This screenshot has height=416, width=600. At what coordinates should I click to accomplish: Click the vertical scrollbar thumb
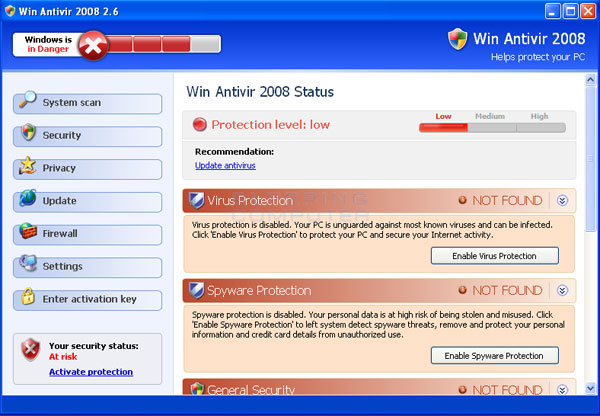[x=590, y=158]
